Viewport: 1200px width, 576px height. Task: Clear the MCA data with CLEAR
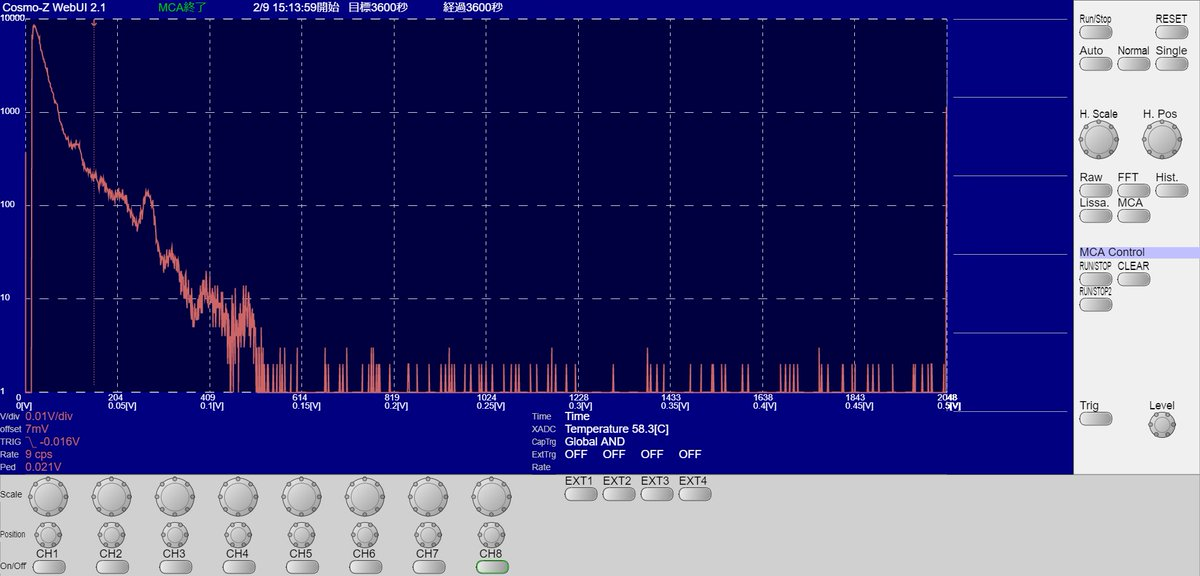[1133, 280]
